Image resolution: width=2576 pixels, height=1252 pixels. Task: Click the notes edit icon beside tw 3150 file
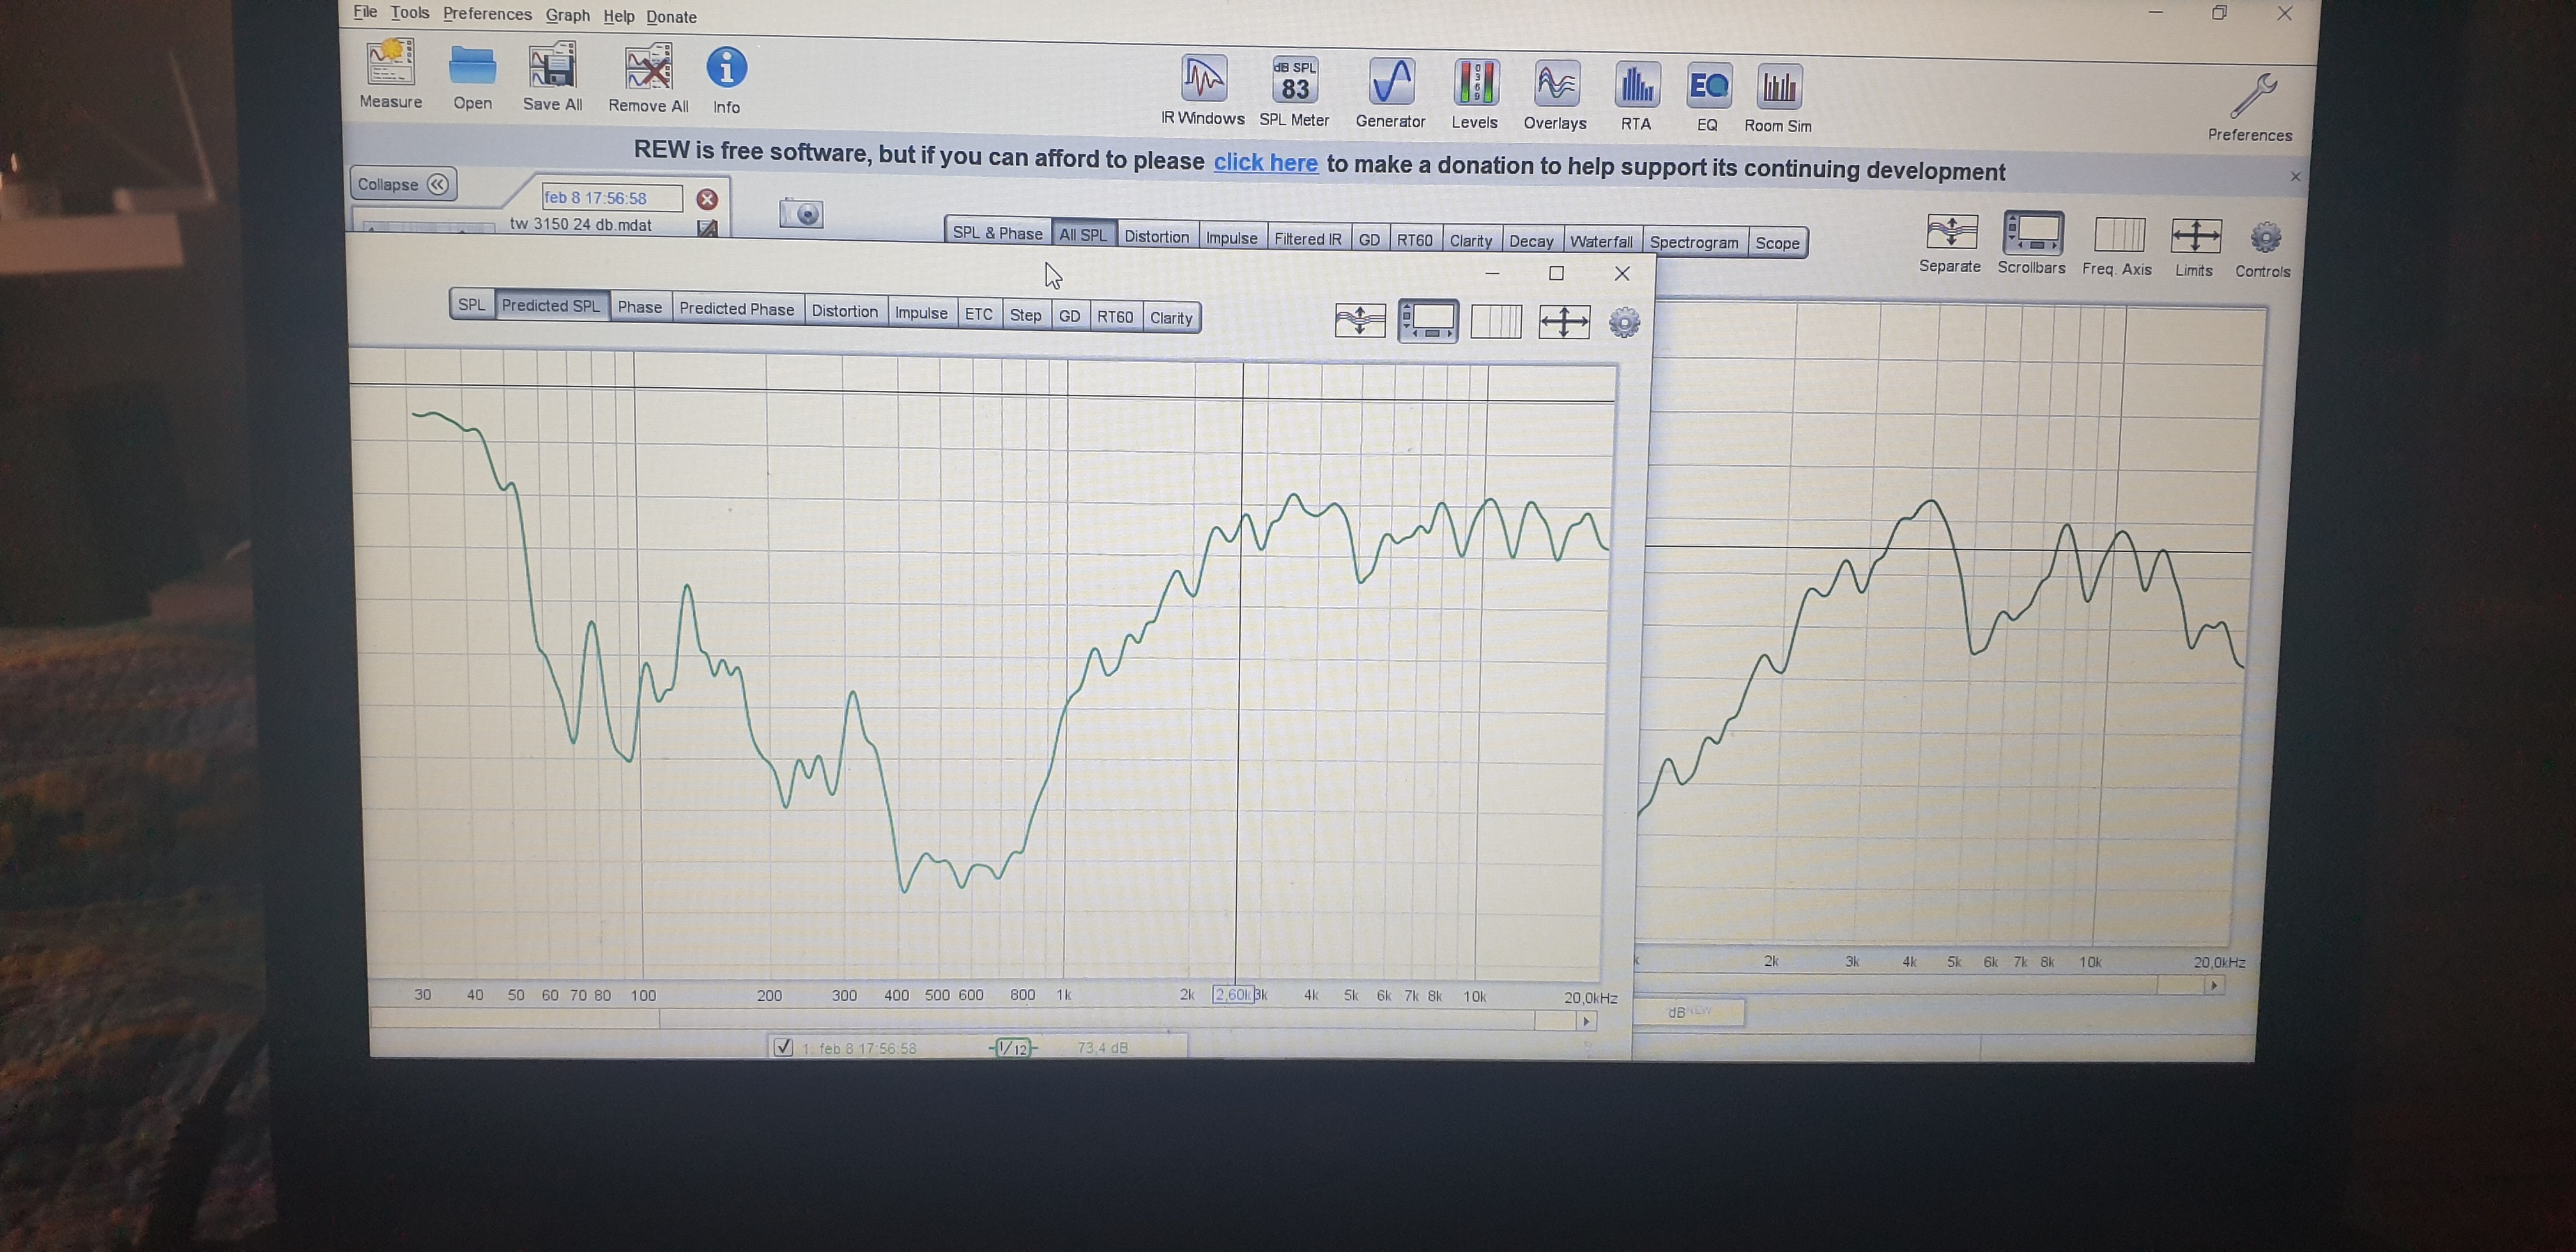pos(707,228)
